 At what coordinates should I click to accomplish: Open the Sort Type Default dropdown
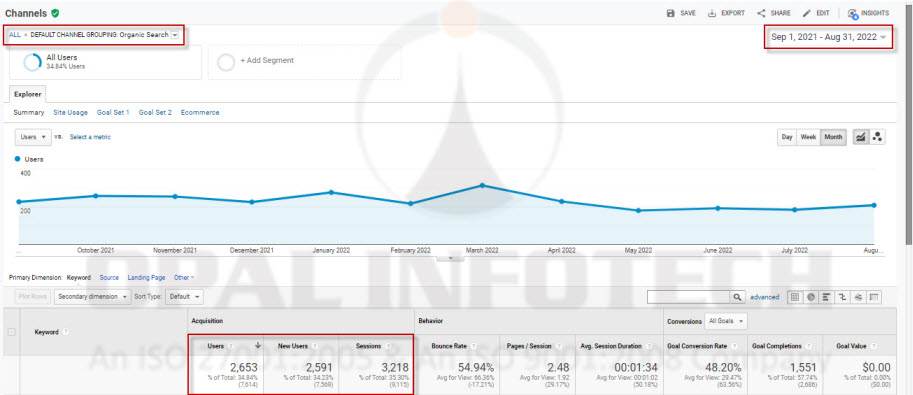click(x=184, y=297)
